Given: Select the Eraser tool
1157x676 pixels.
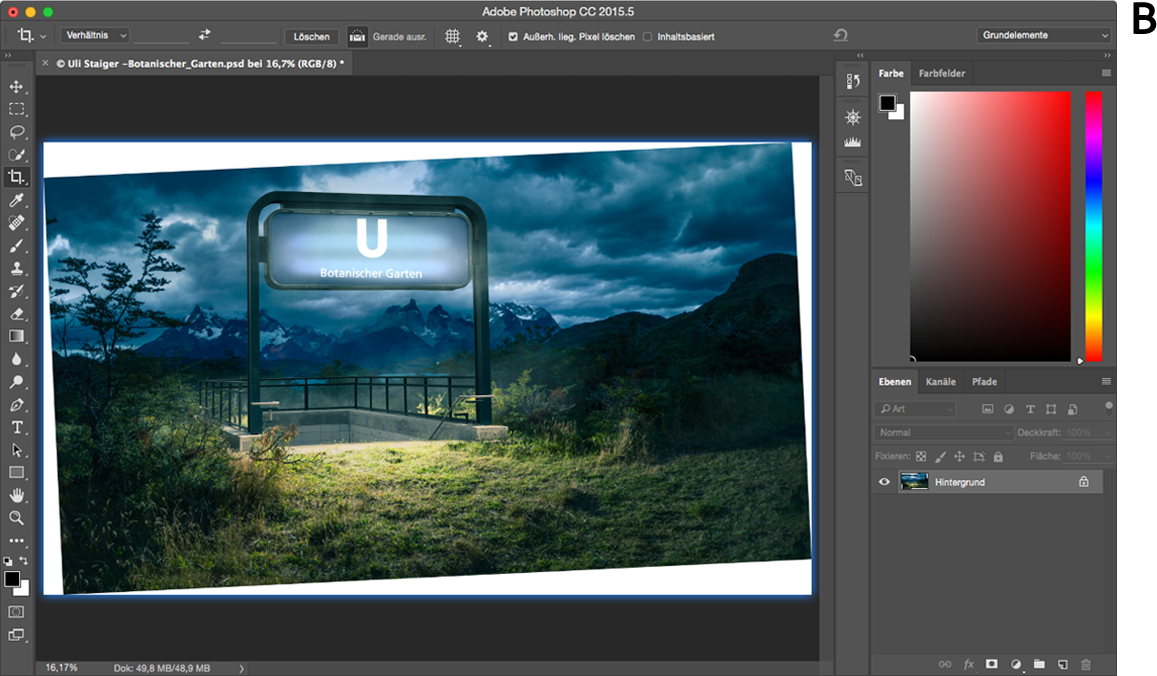Looking at the screenshot, I should click(16, 314).
